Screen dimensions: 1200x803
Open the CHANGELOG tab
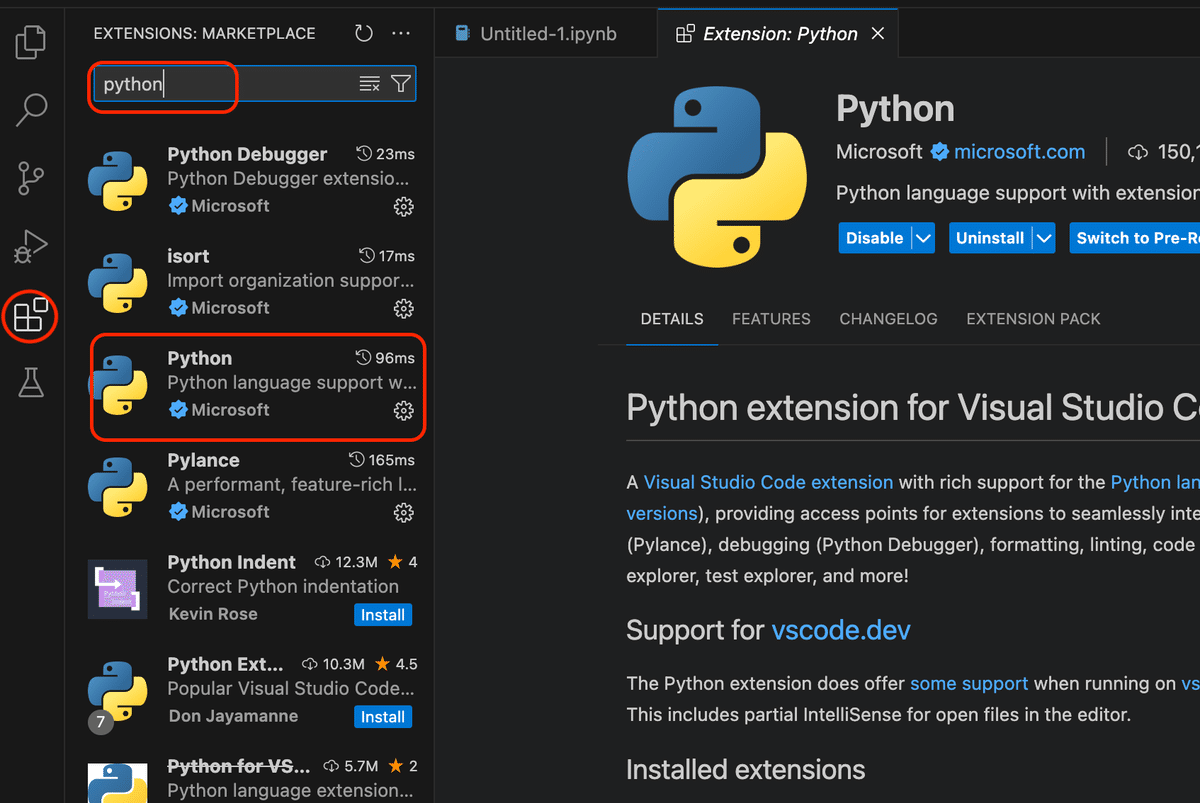click(888, 319)
